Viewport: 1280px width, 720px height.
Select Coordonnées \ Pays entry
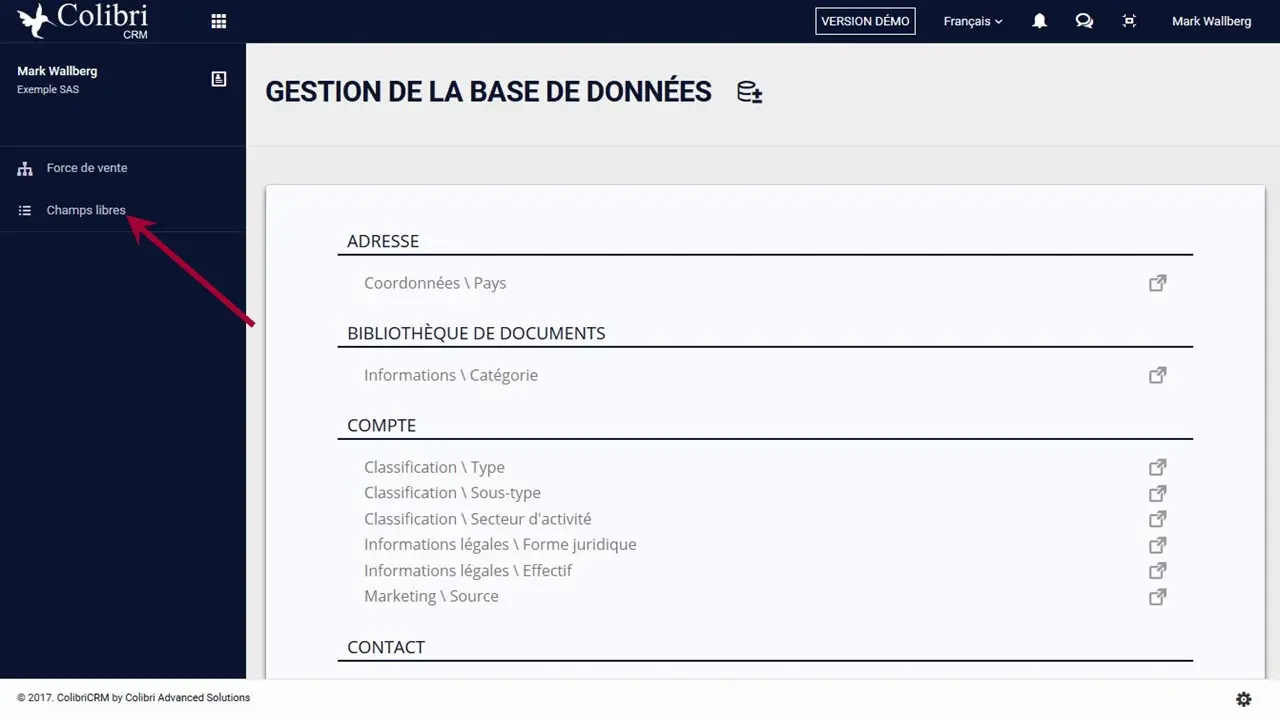tap(435, 283)
